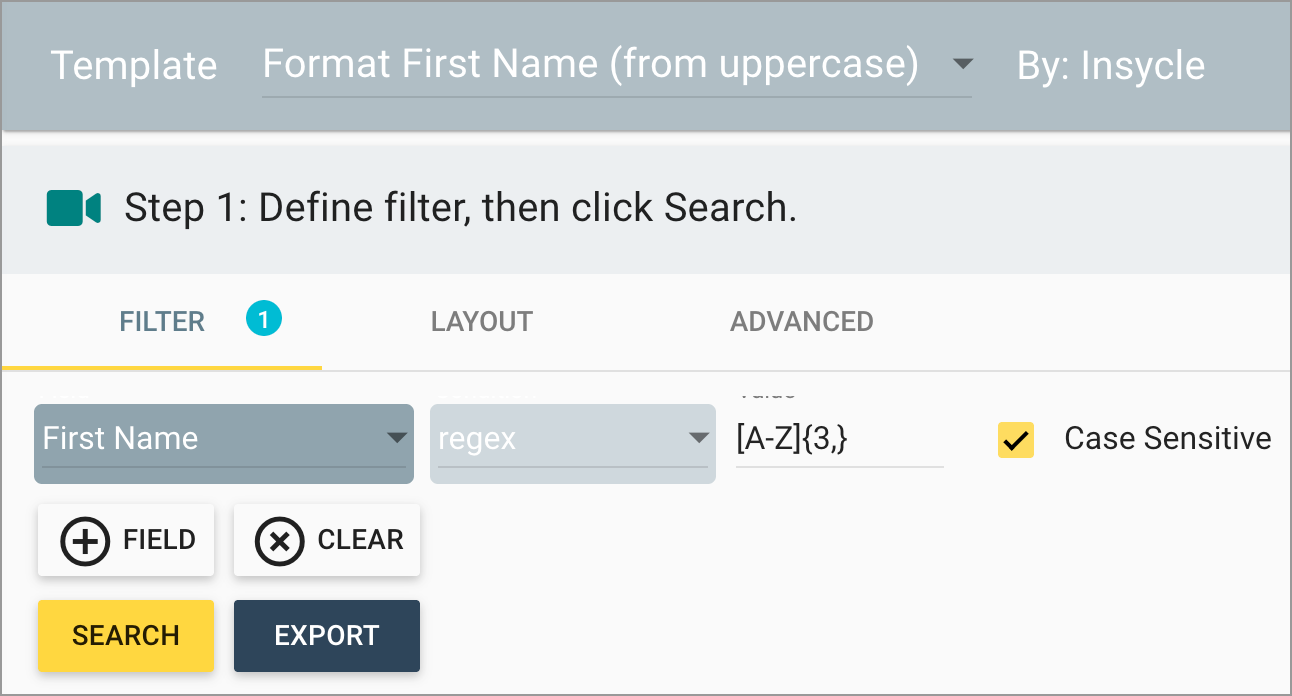Screen dimensions: 1292x696
Task: Add a new filter with the FIELD button
Action: tap(126, 540)
